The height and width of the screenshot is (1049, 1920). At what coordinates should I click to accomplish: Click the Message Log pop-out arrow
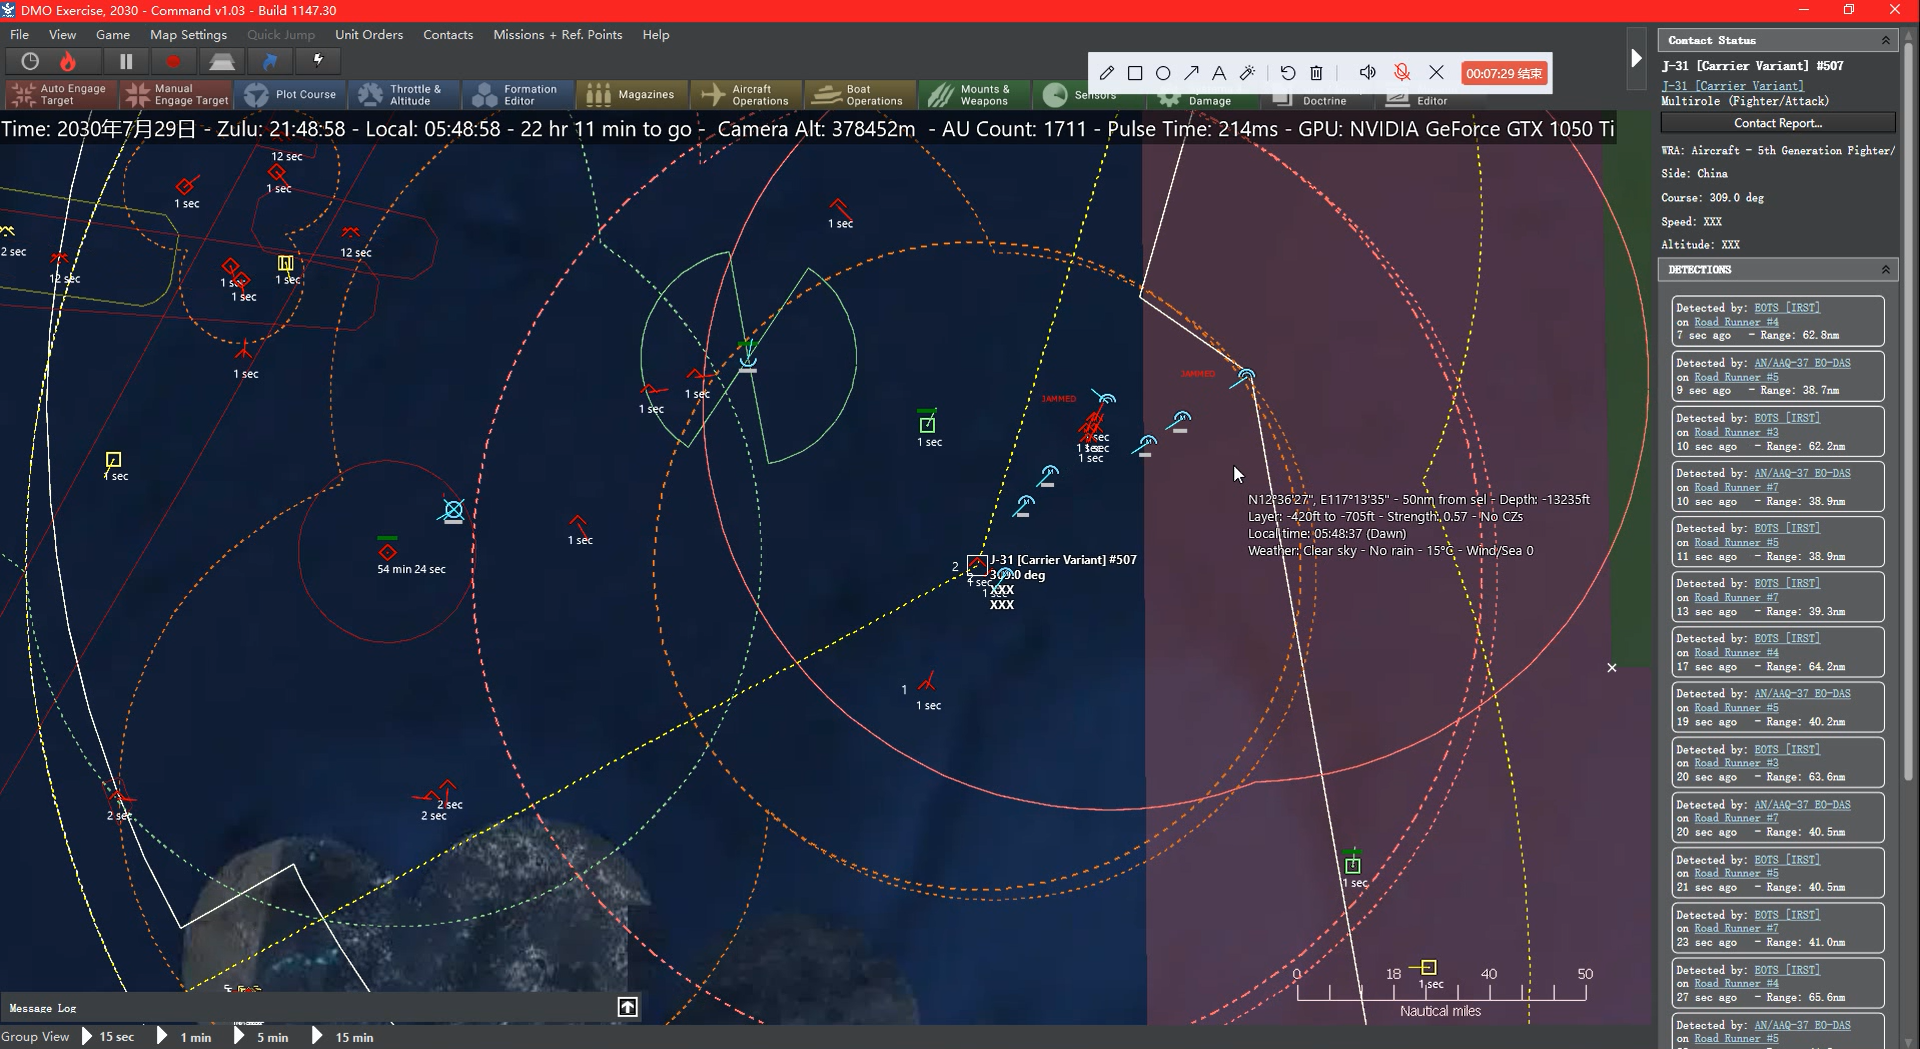(628, 1007)
